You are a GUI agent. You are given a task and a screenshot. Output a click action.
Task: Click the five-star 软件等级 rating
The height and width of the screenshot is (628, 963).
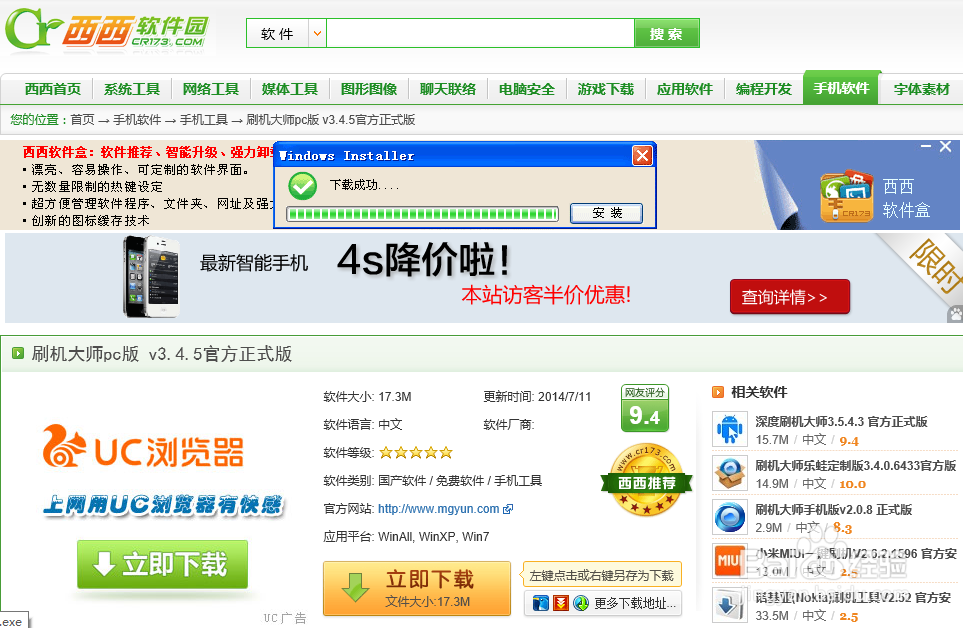(x=416, y=453)
